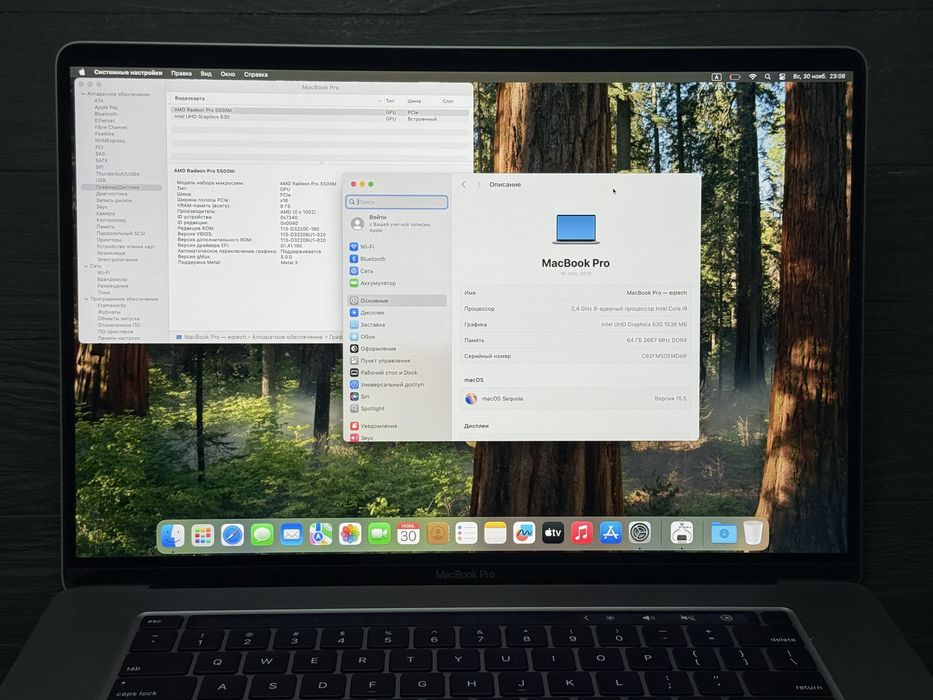Launch FaceTime from the Dock

click(x=379, y=534)
